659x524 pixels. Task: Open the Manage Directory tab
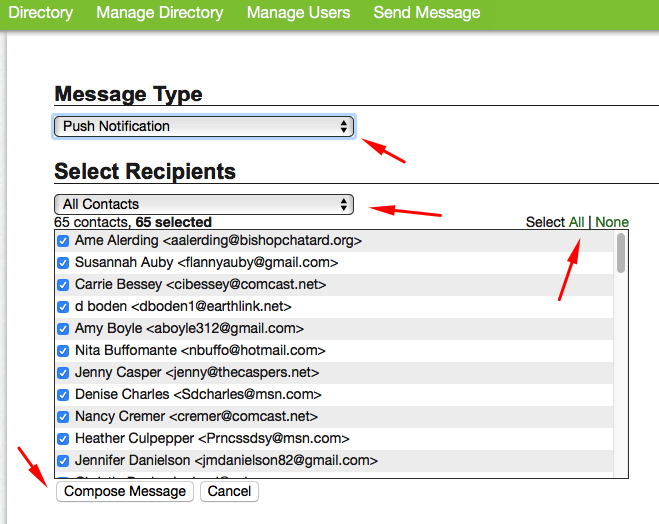(x=159, y=13)
